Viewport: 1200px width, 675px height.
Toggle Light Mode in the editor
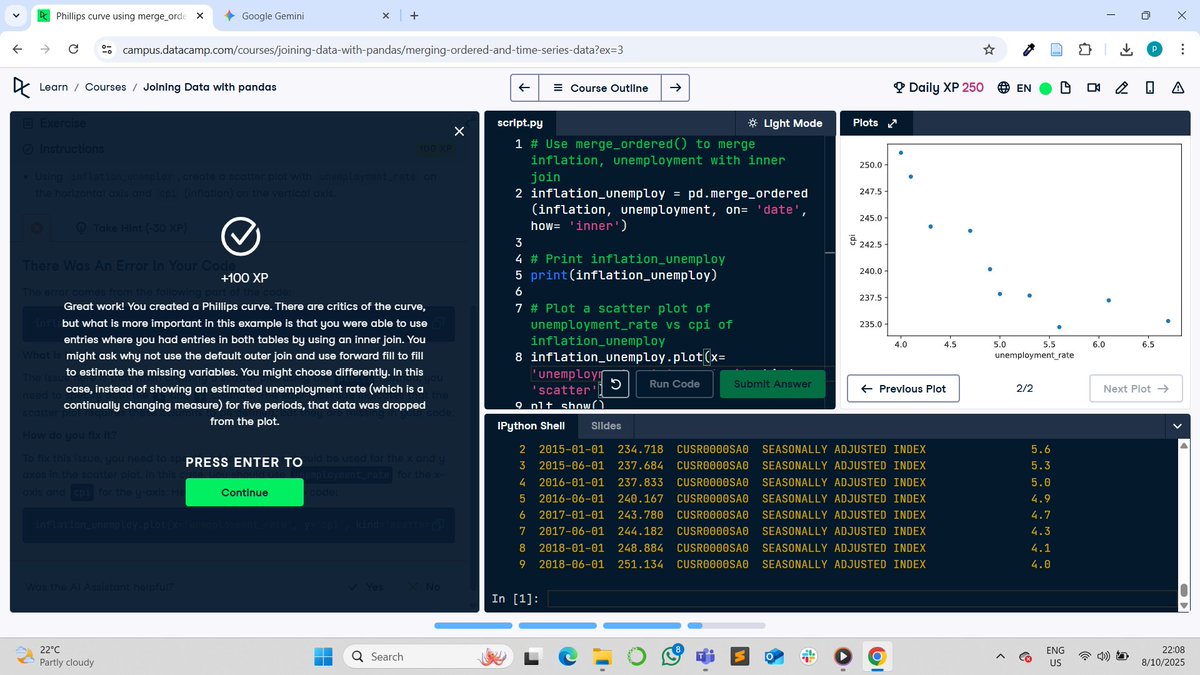coord(785,122)
